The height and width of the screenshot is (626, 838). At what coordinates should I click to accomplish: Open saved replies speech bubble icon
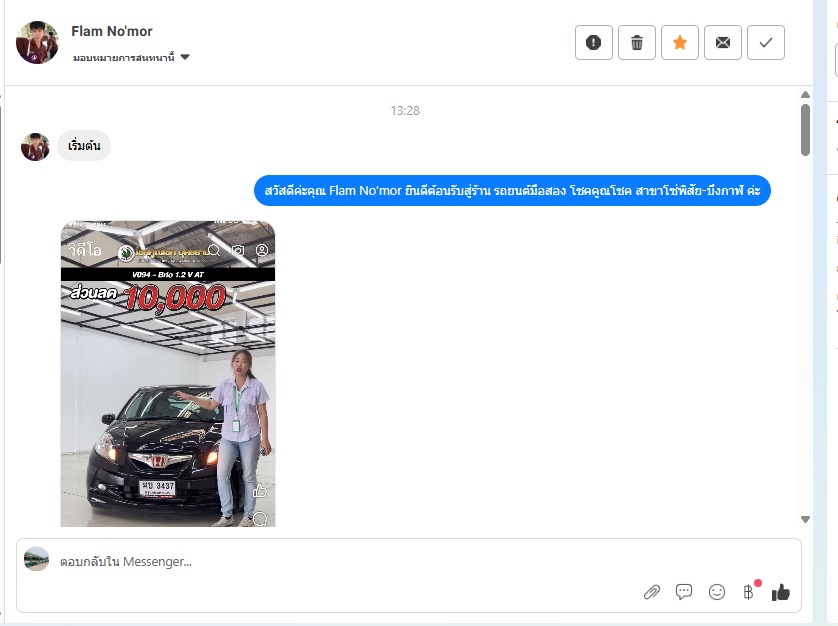coord(684,592)
